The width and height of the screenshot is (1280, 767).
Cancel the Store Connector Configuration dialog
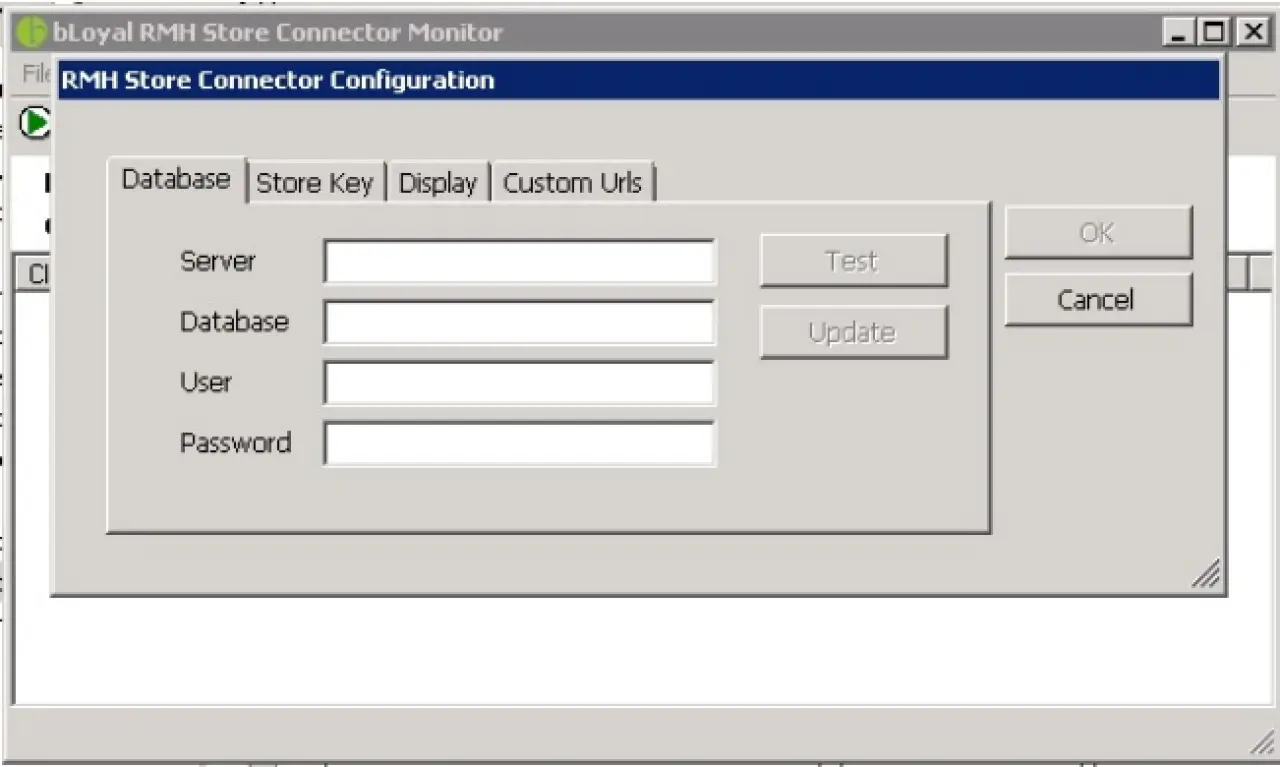1098,300
